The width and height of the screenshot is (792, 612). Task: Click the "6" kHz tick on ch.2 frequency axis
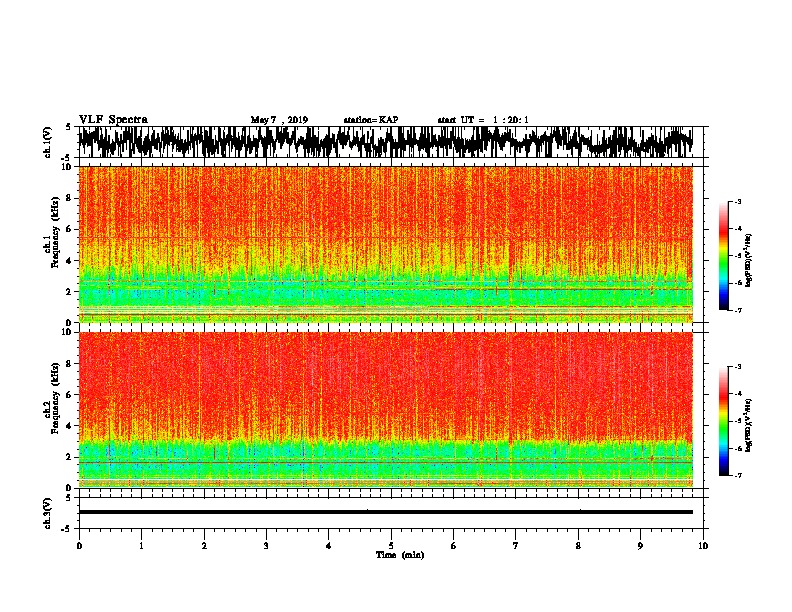coord(69,395)
